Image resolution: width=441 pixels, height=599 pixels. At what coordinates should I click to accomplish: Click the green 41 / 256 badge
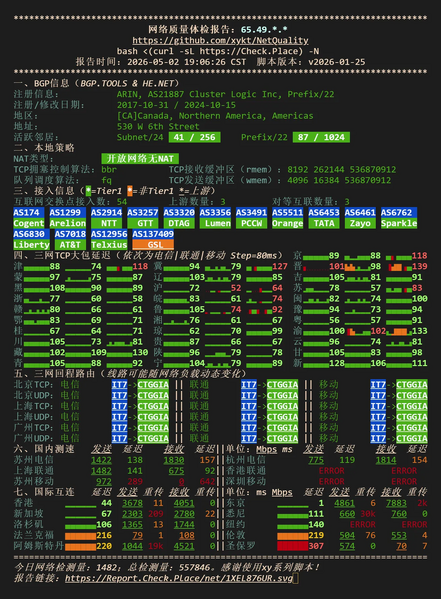(x=195, y=137)
